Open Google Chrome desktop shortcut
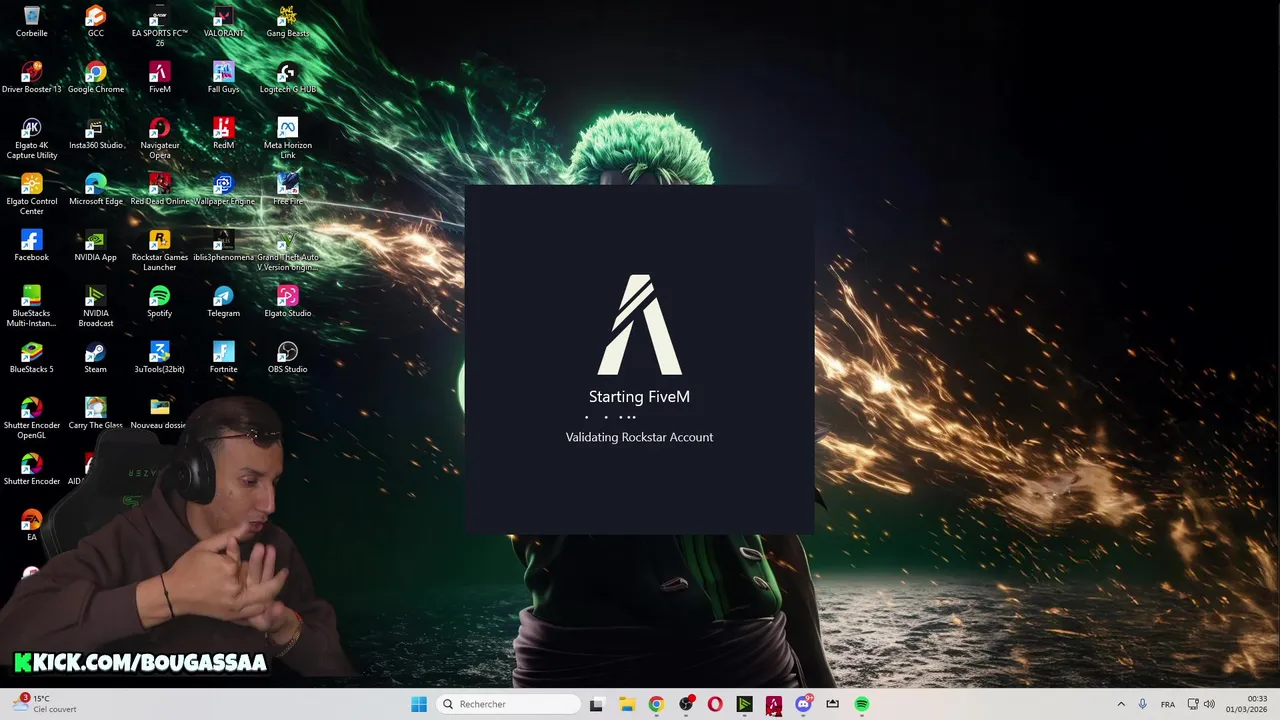Image resolution: width=1280 pixels, height=720 pixels. tap(95, 78)
